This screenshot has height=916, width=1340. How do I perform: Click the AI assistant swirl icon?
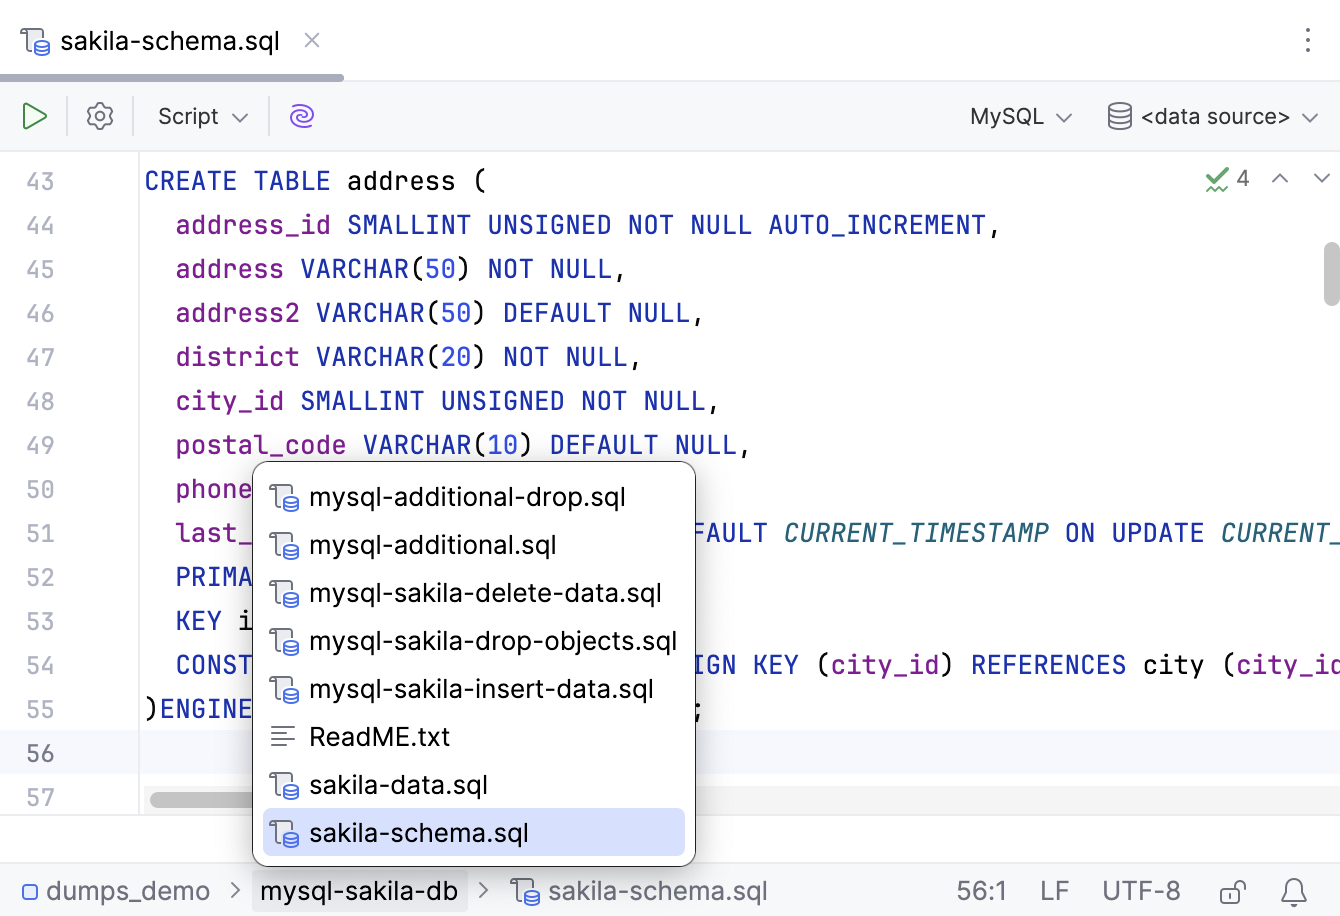pyautogui.click(x=302, y=116)
